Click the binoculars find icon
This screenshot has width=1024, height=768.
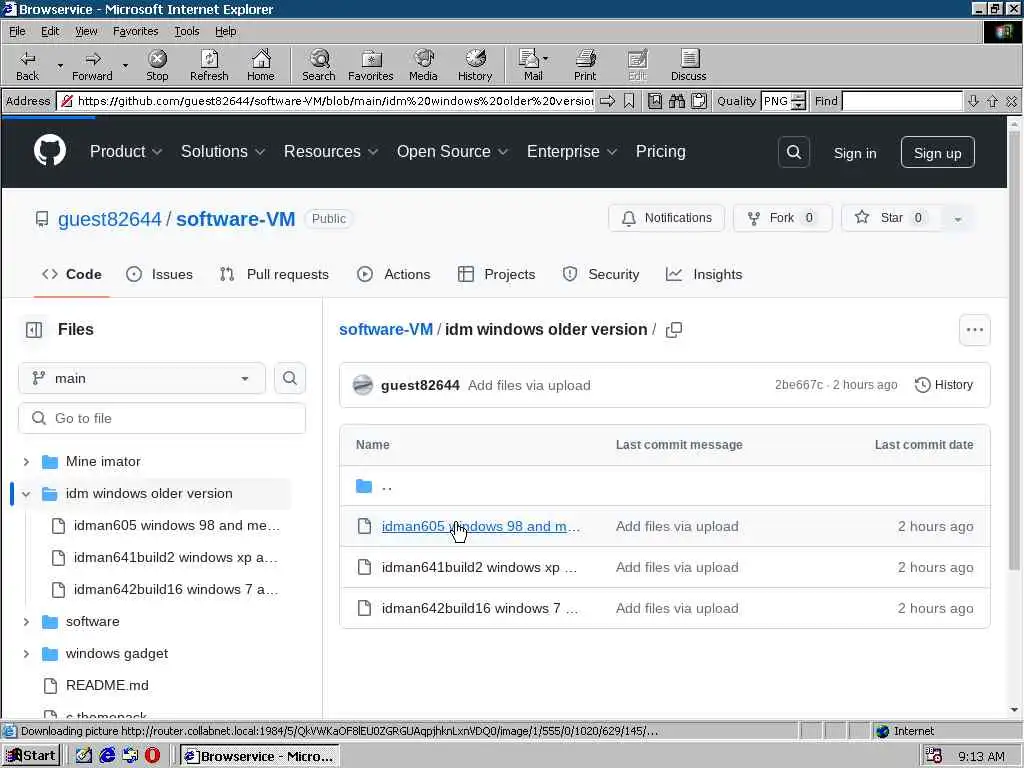(677, 101)
